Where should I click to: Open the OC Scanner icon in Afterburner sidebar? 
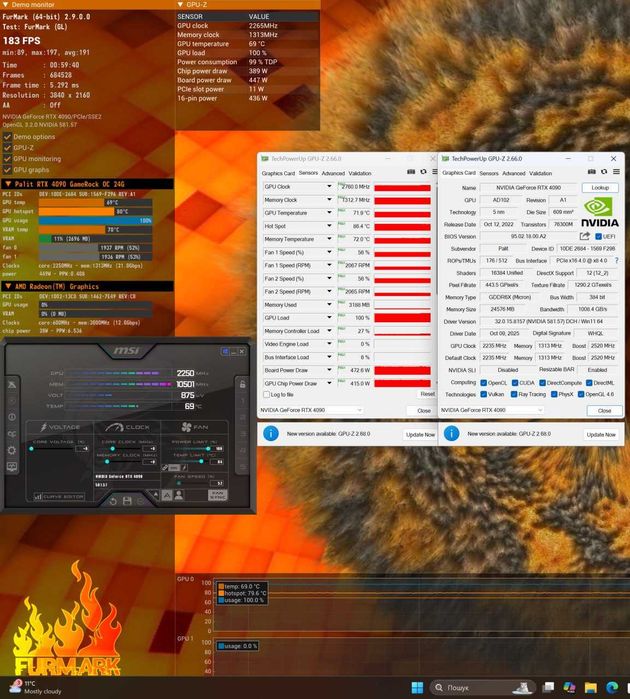[x=12, y=434]
